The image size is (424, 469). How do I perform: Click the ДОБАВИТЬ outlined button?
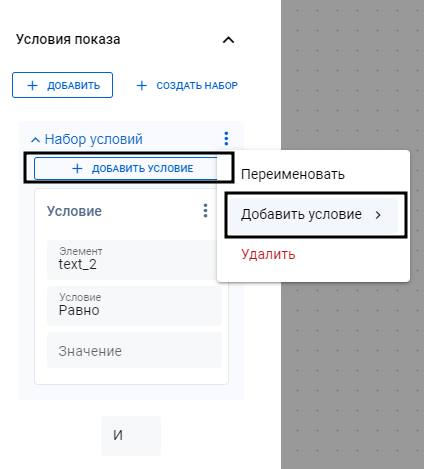(62, 85)
